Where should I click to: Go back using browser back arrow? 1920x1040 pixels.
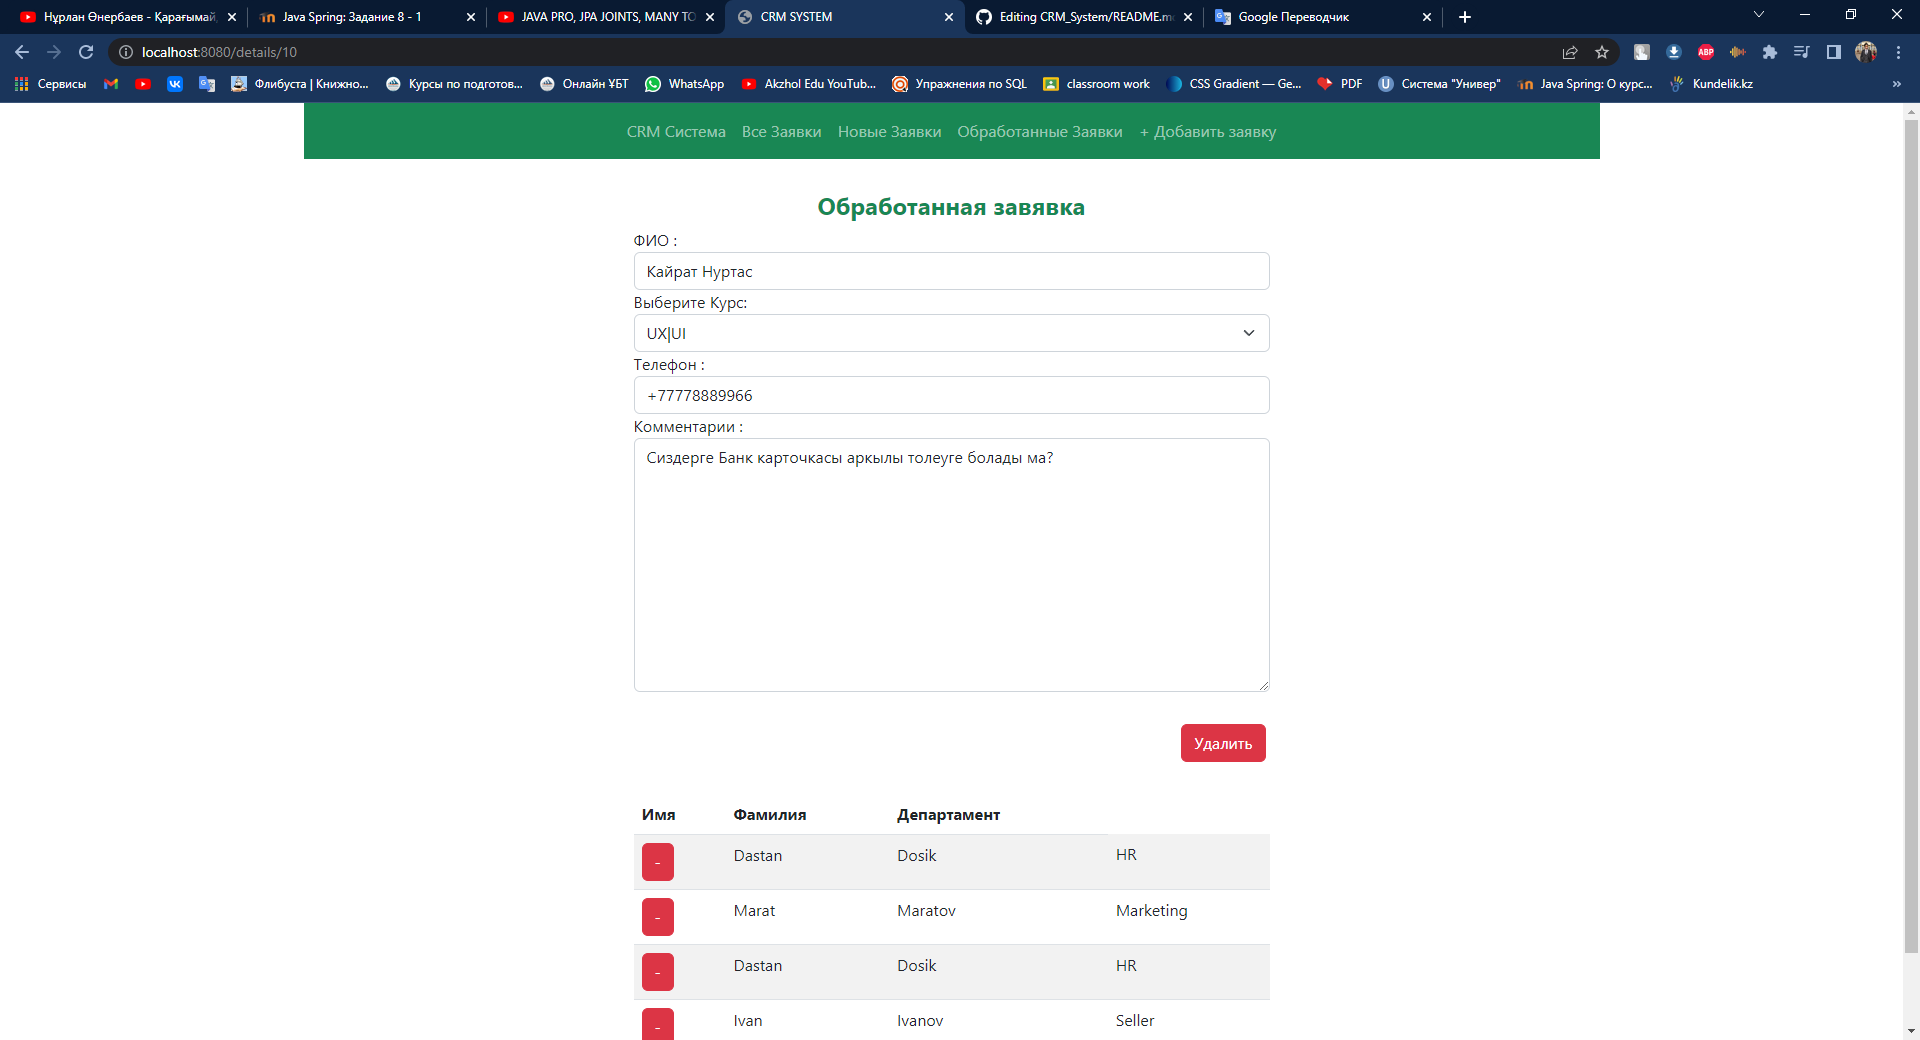pyautogui.click(x=22, y=52)
